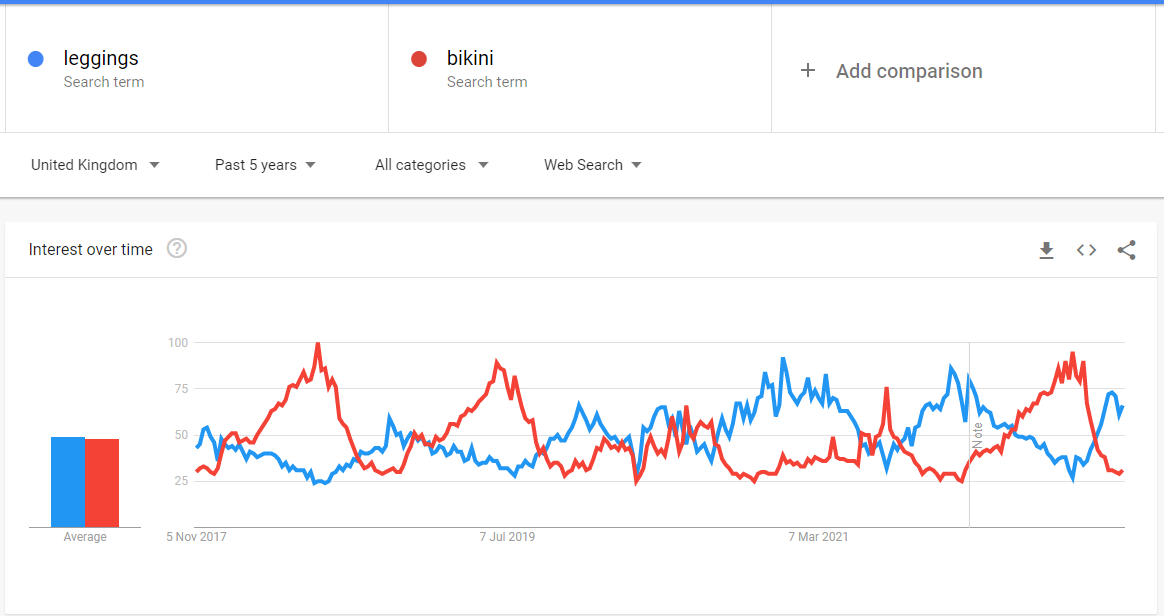Click the red dot beside bikini
The height and width of the screenshot is (616, 1164).
419,59
